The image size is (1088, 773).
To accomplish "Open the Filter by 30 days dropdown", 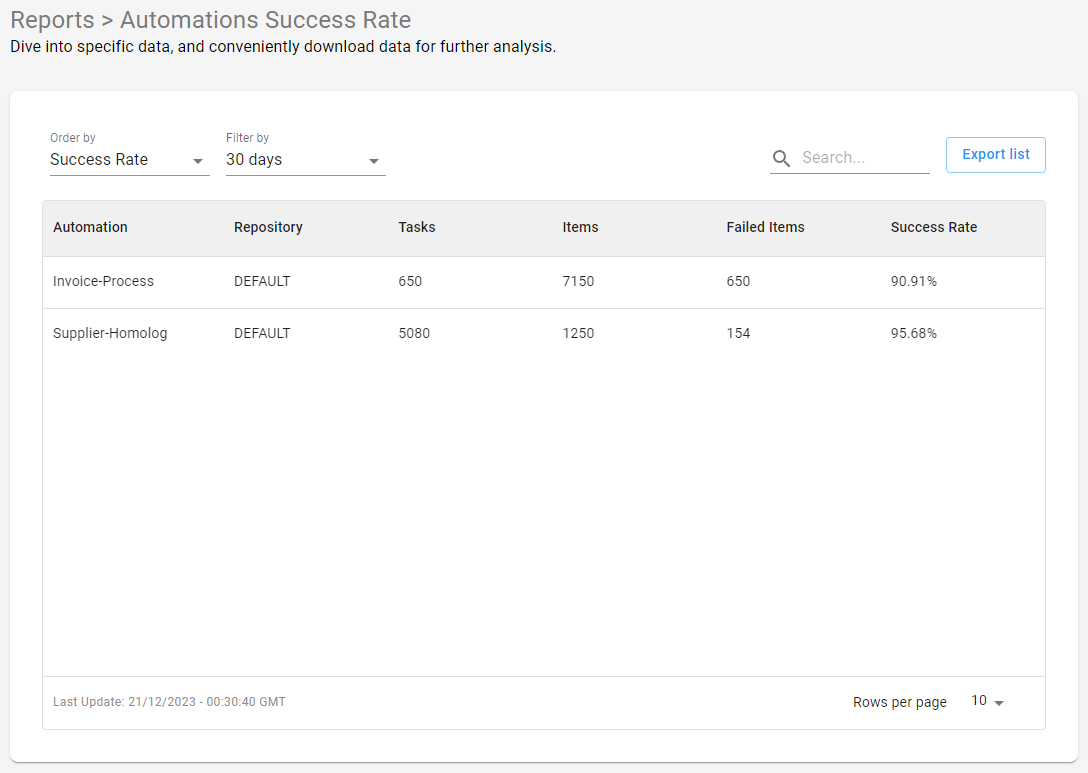I will click(x=305, y=160).
